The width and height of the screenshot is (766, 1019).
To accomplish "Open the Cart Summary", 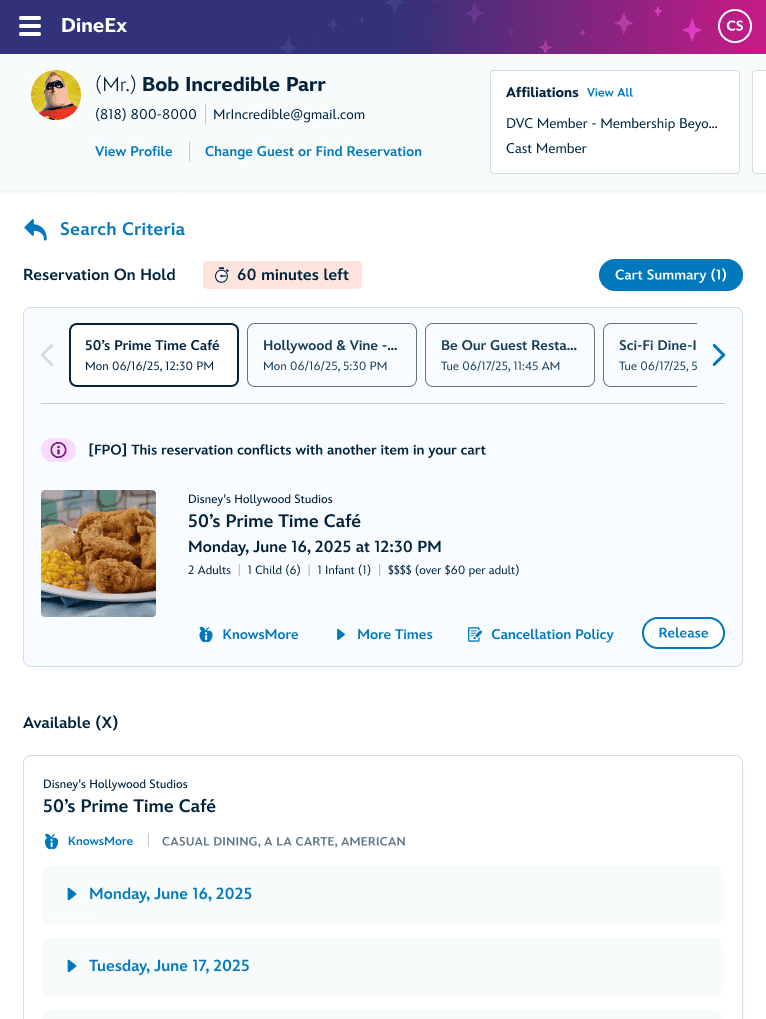I will pos(670,275).
